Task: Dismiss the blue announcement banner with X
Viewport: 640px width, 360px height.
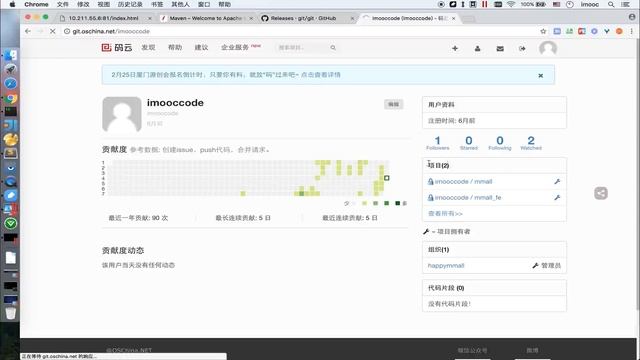Action: pyautogui.click(x=540, y=76)
